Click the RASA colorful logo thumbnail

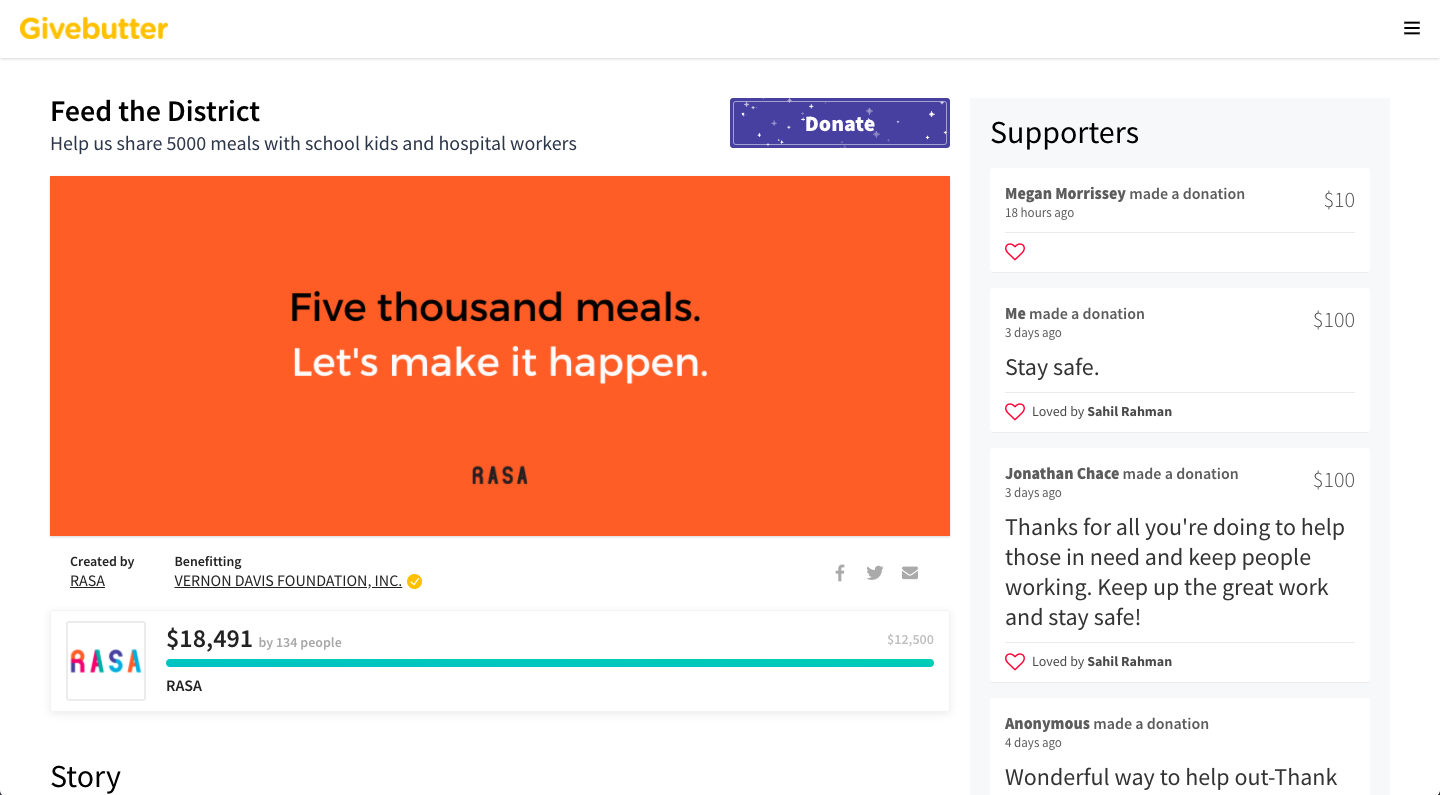(106, 661)
